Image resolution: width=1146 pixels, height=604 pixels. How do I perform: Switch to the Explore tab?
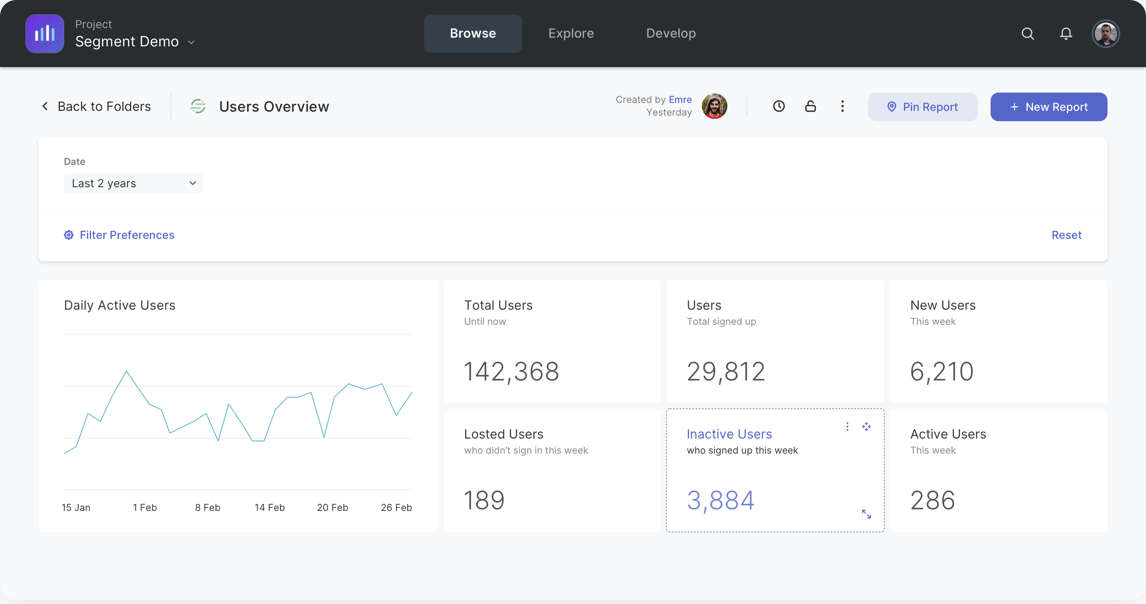(571, 34)
